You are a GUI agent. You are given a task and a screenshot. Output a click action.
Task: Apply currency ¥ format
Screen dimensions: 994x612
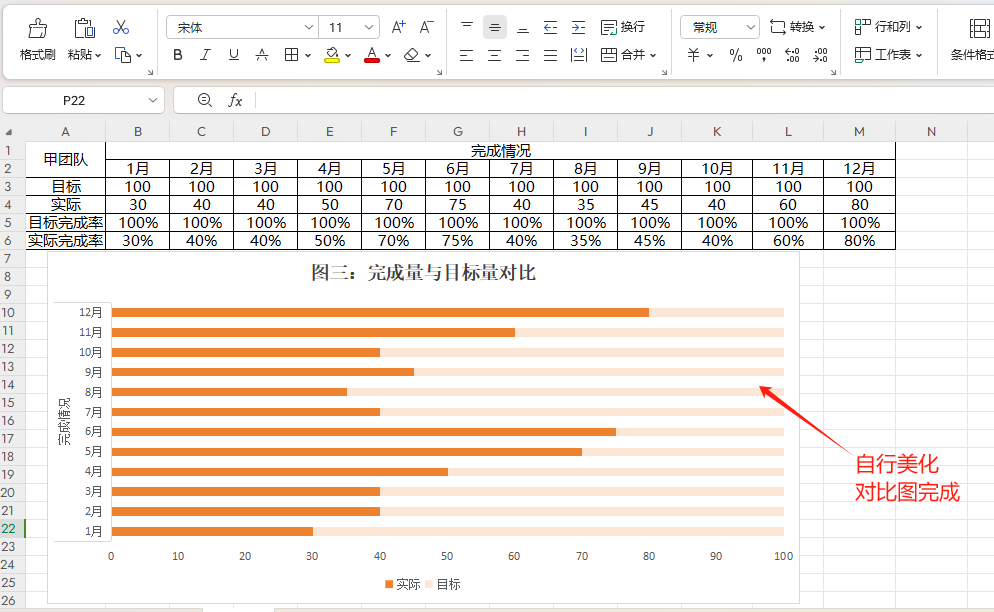(x=694, y=55)
